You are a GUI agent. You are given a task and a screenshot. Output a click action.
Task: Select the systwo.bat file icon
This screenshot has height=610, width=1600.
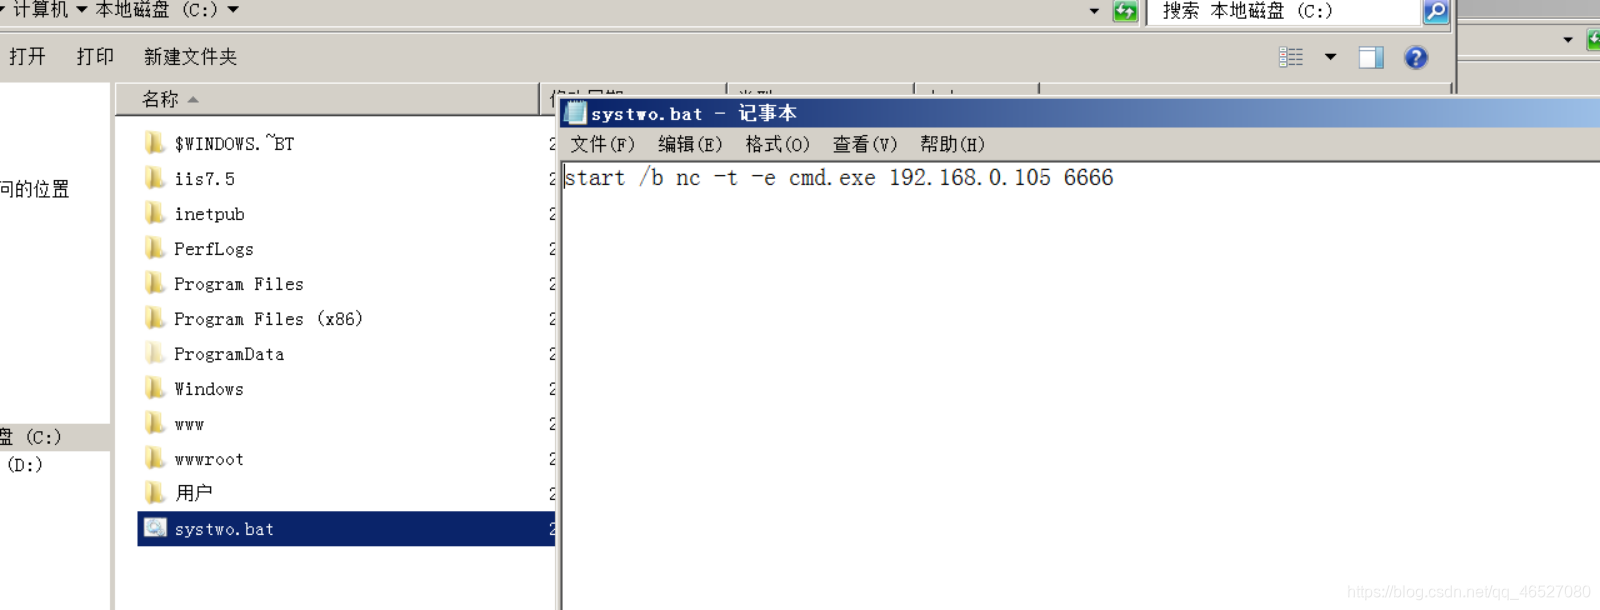coord(155,528)
